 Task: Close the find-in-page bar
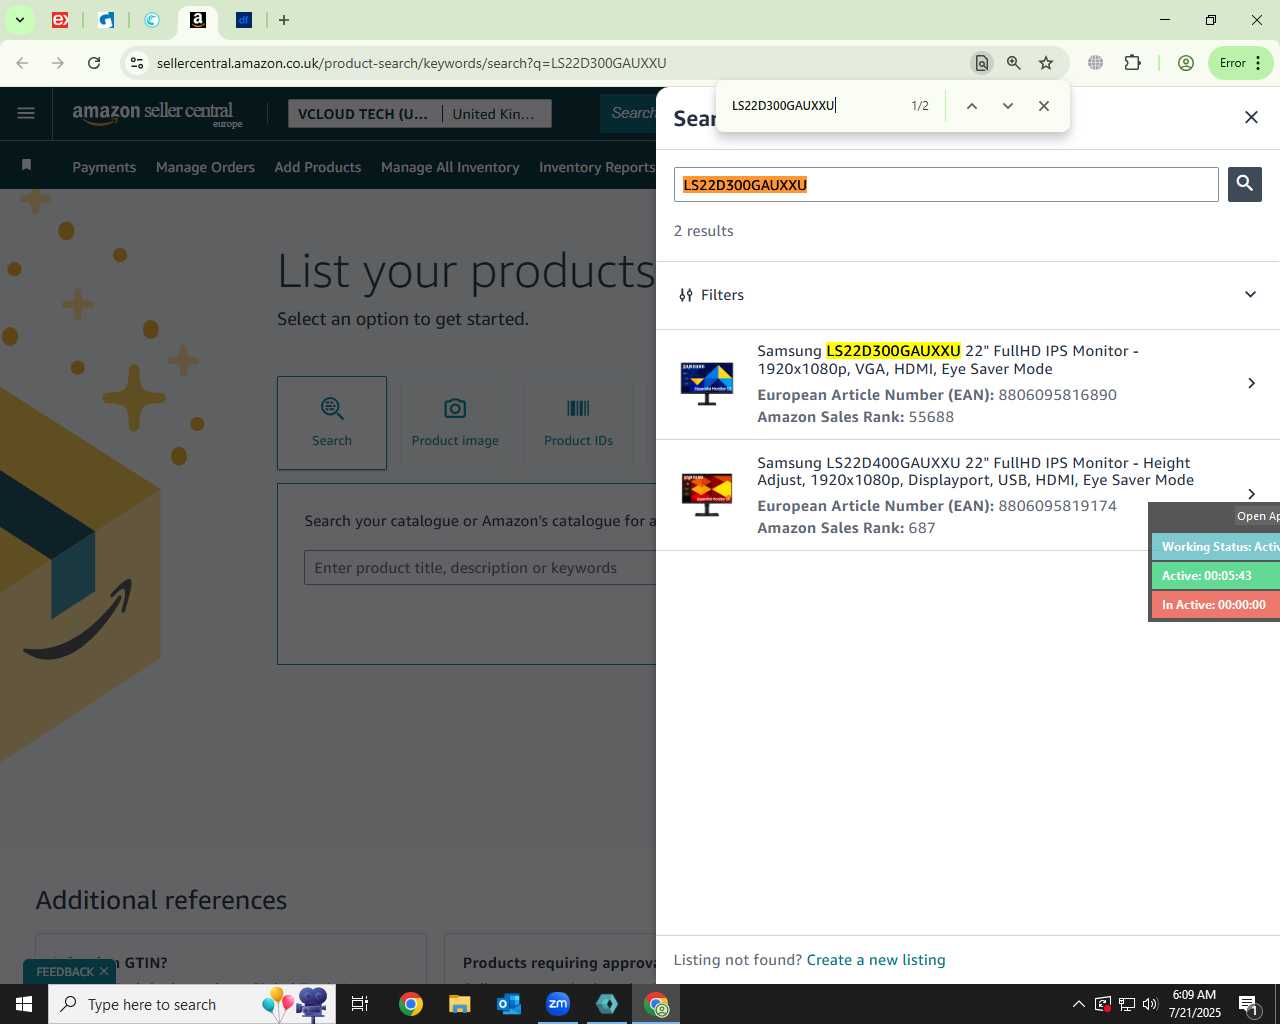[1044, 106]
